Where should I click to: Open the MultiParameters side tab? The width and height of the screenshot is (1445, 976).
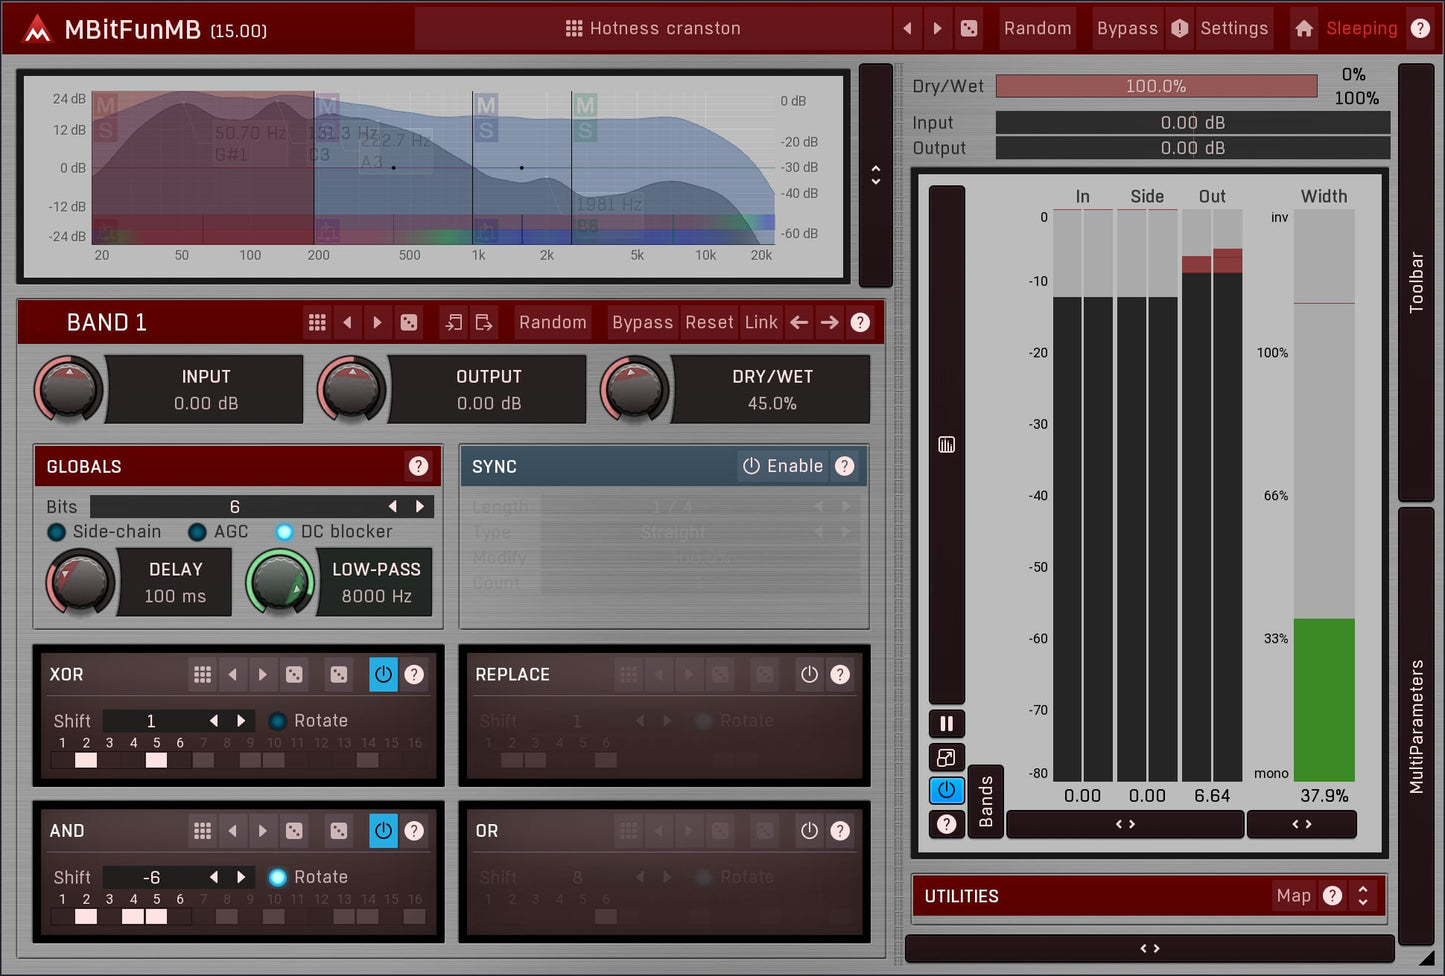(1416, 725)
